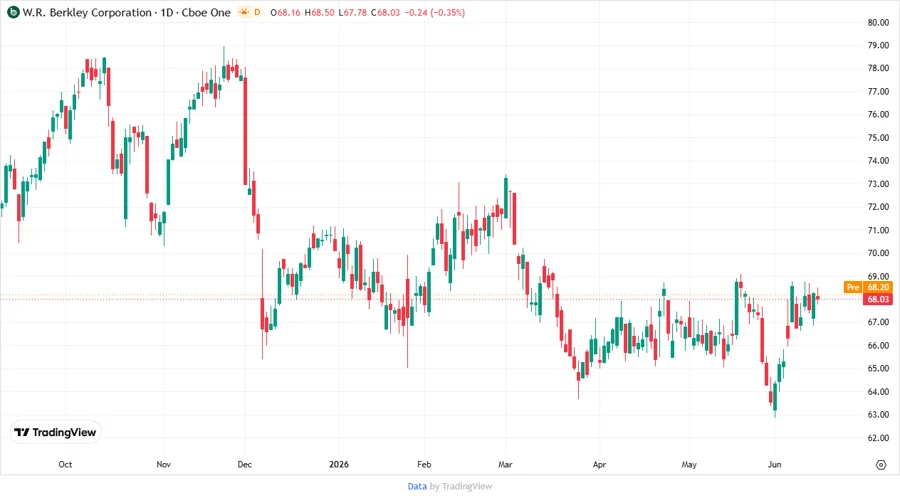Open chart settings gear icon
The image size is (900, 498).
[x=881, y=465]
